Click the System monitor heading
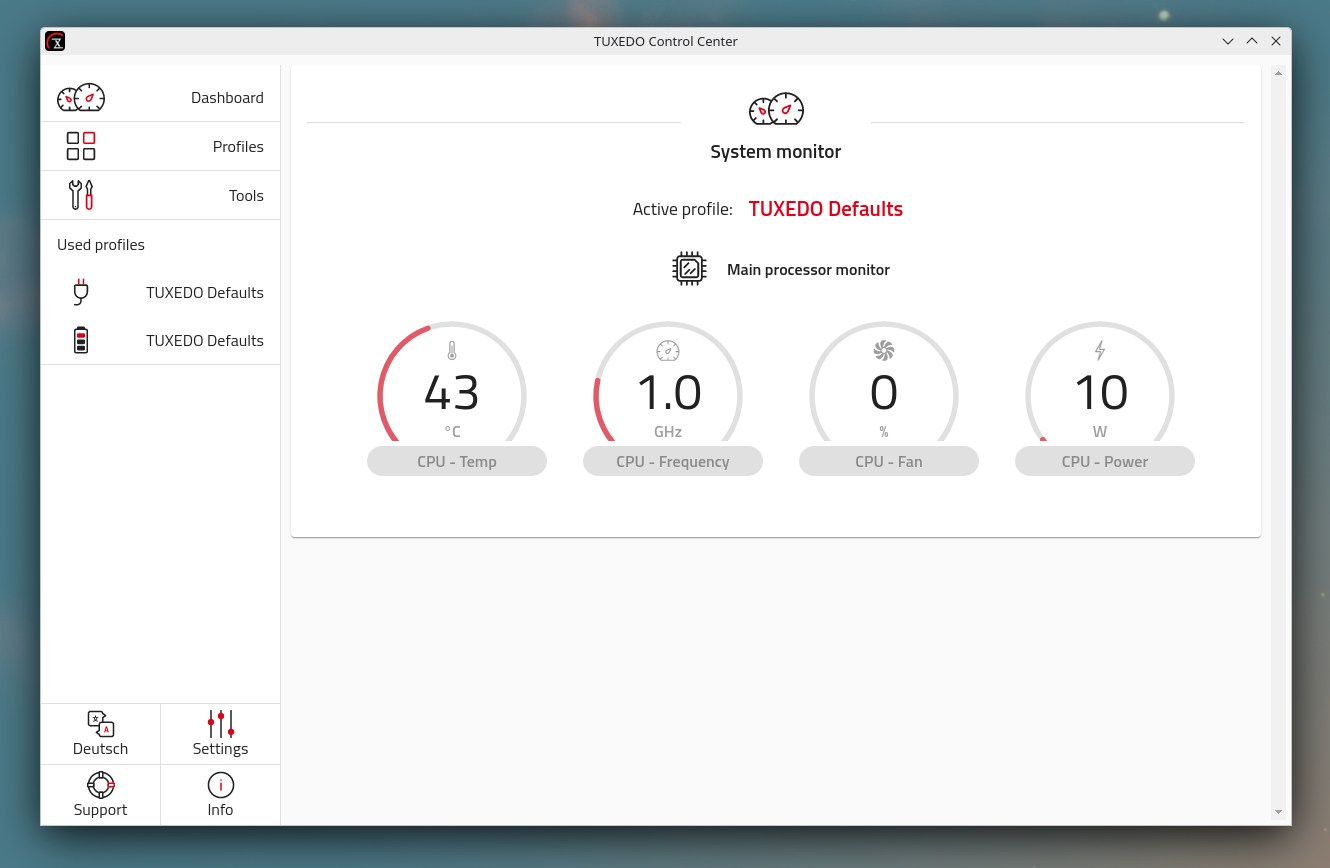The height and width of the screenshot is (868, 1330). [776, 152]
